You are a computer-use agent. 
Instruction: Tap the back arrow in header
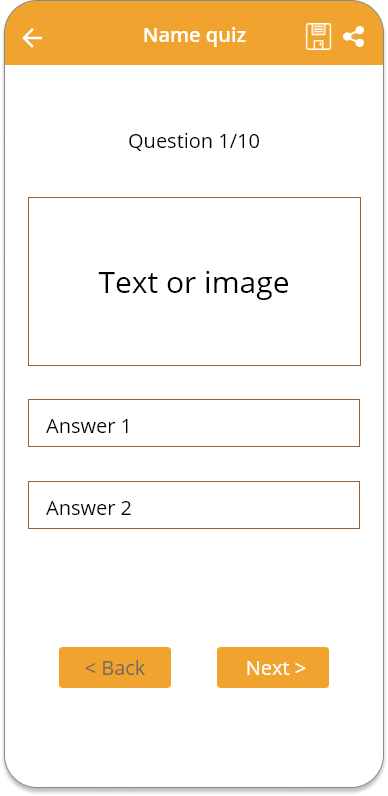click(32, 38)
